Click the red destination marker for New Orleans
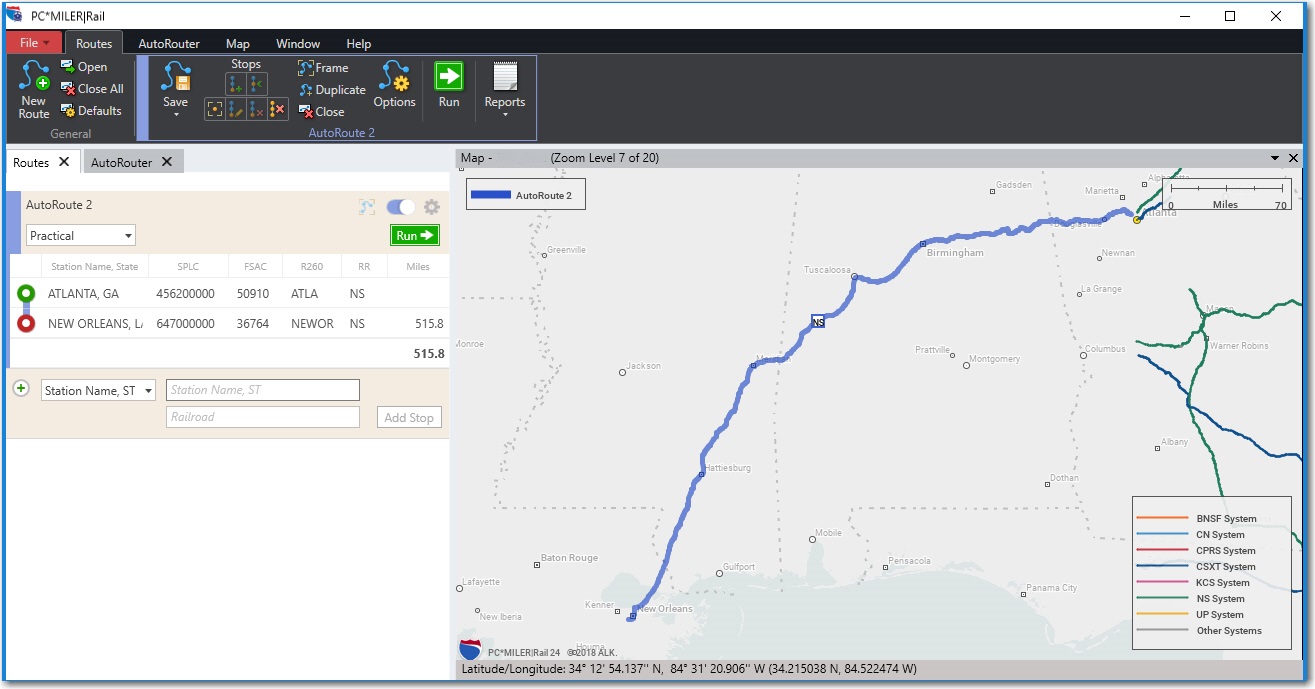1315x689 pixels. [x=26, y=324]
